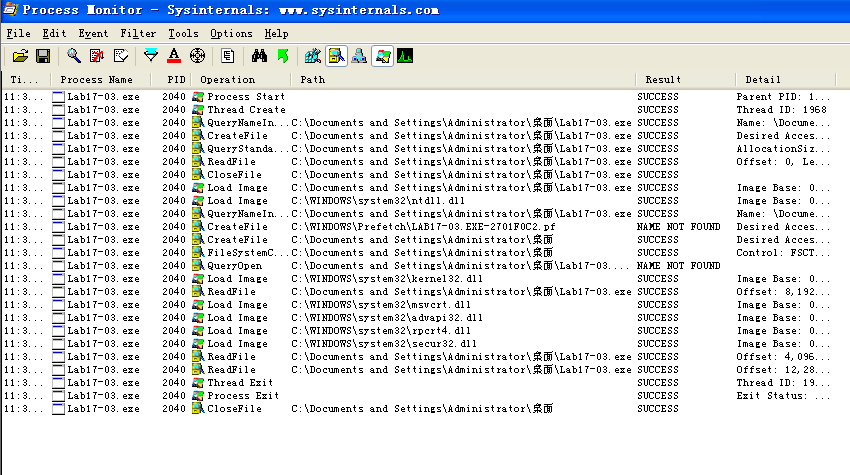This screenshot has height=475, width=850.
Task: Click the Result column header
Action: 686,80
